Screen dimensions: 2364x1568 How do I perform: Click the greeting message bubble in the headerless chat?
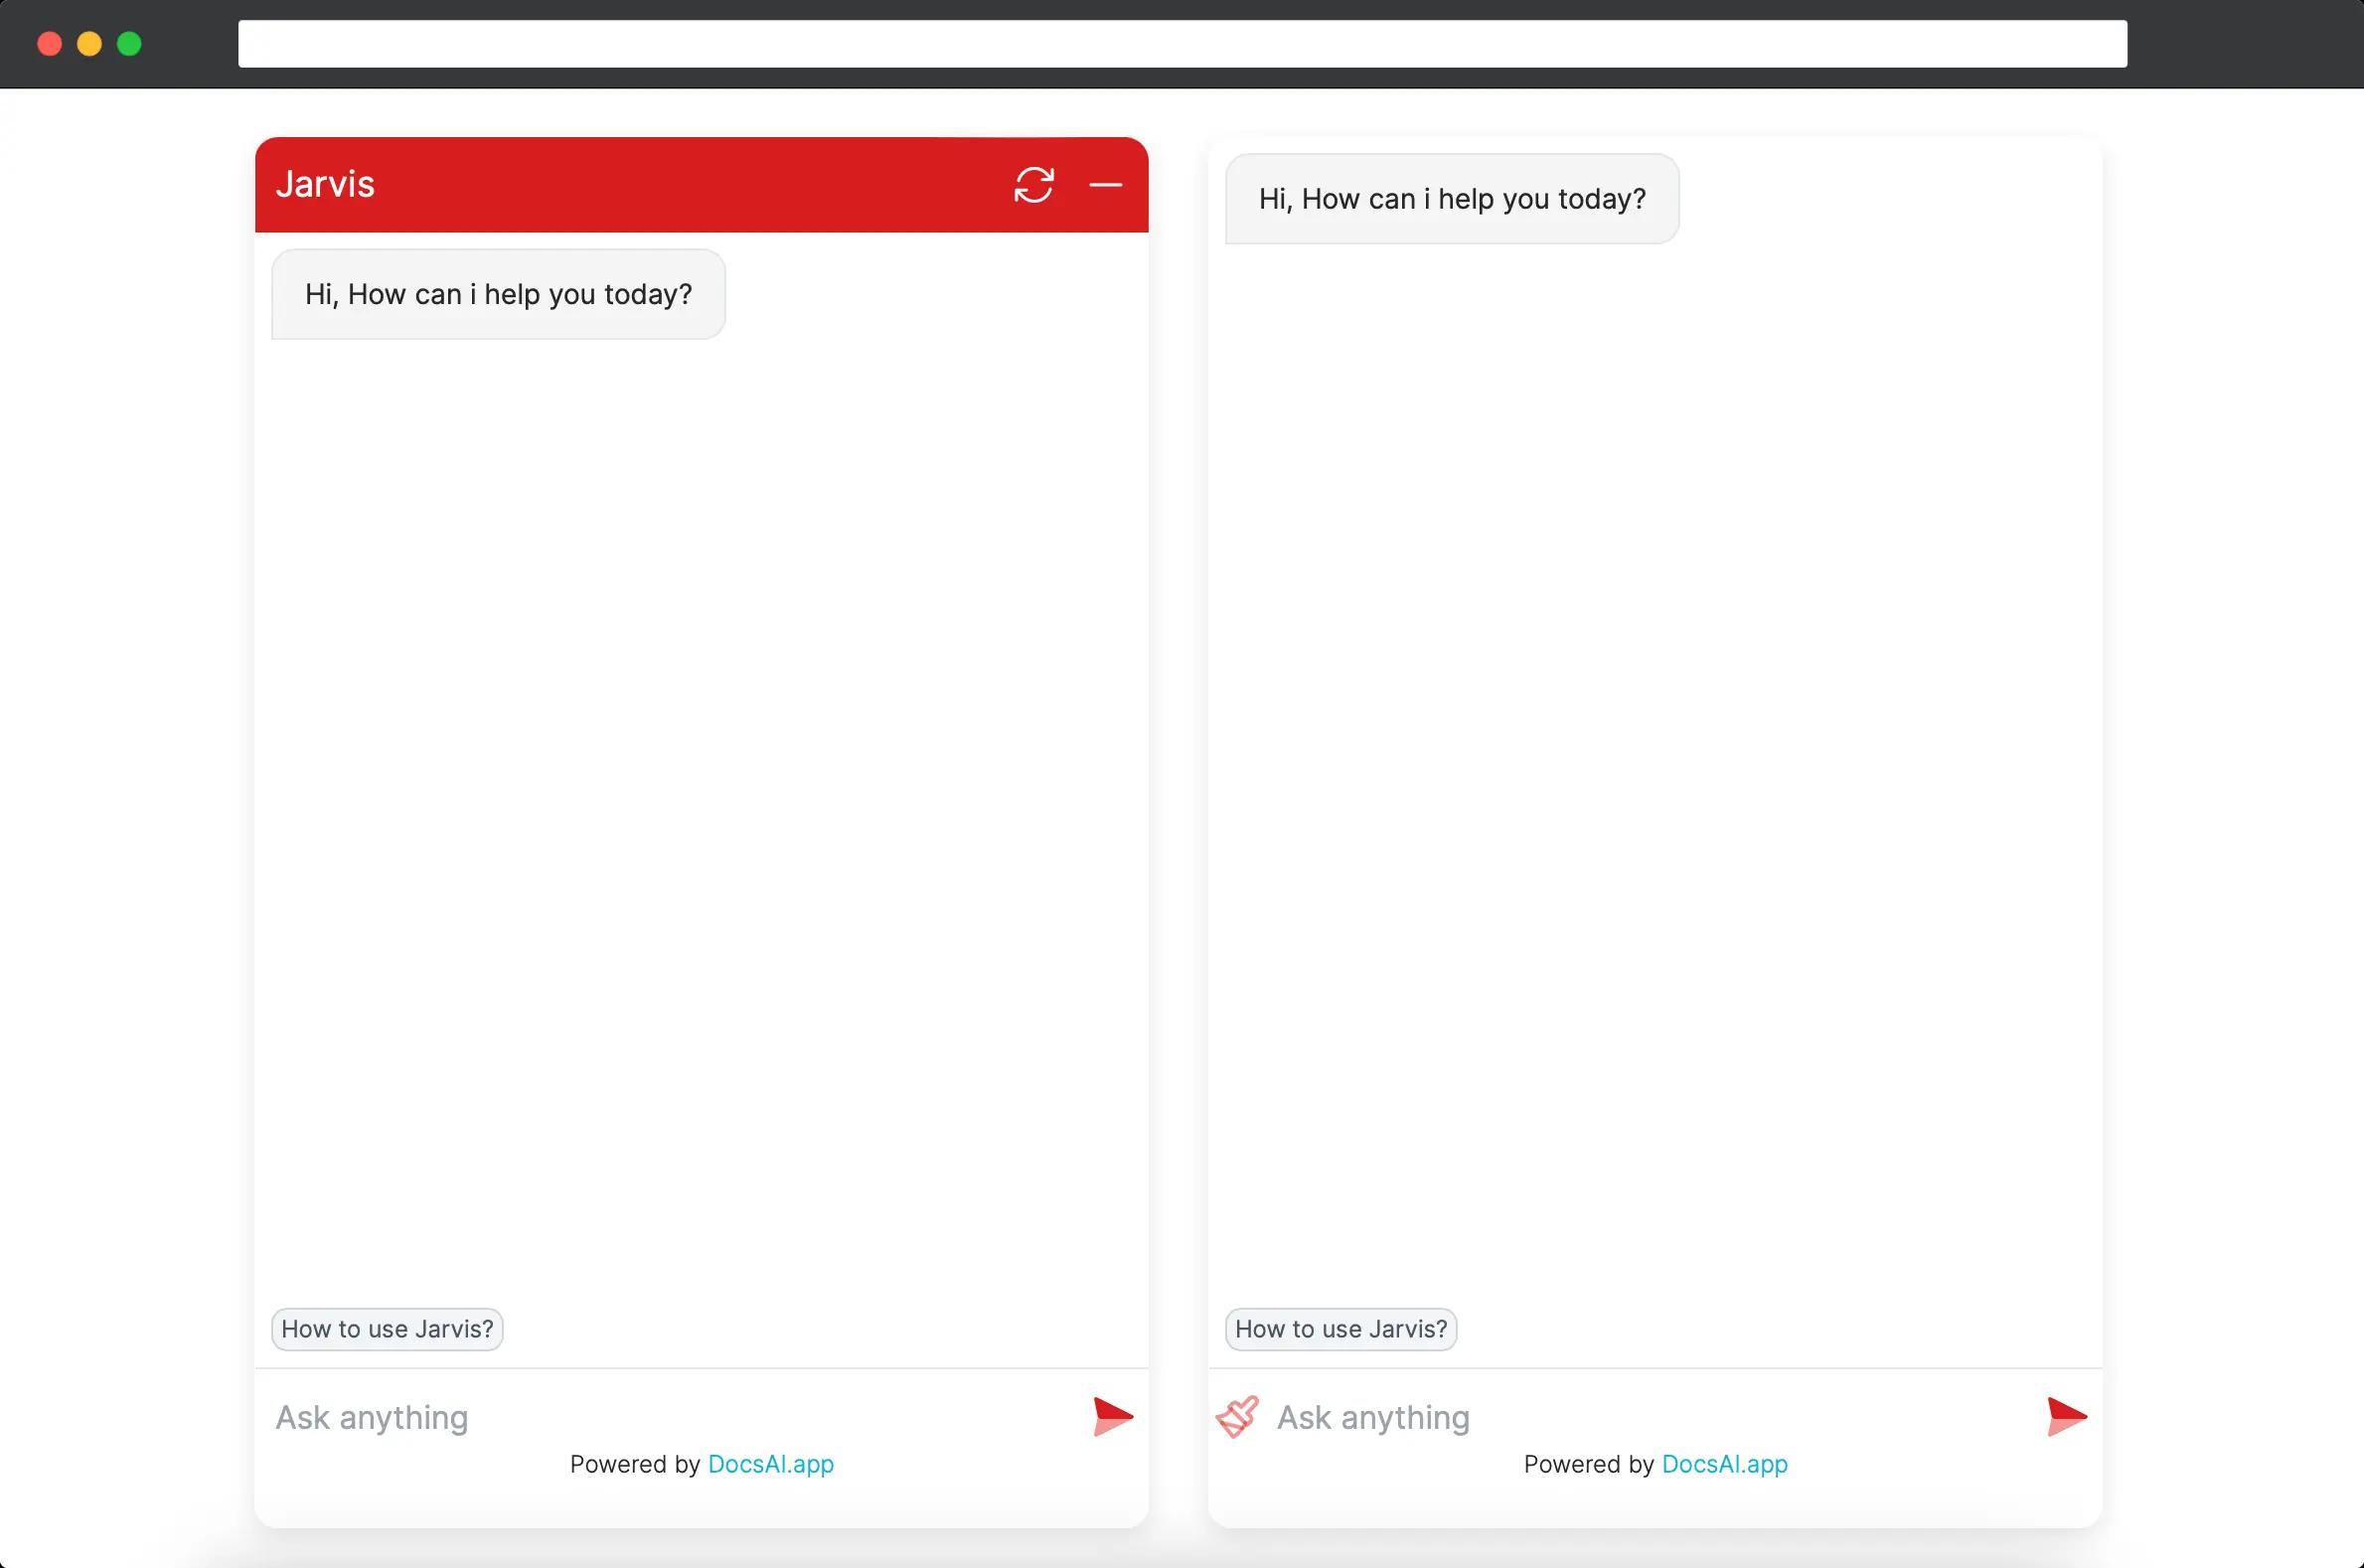(1452, 199)
